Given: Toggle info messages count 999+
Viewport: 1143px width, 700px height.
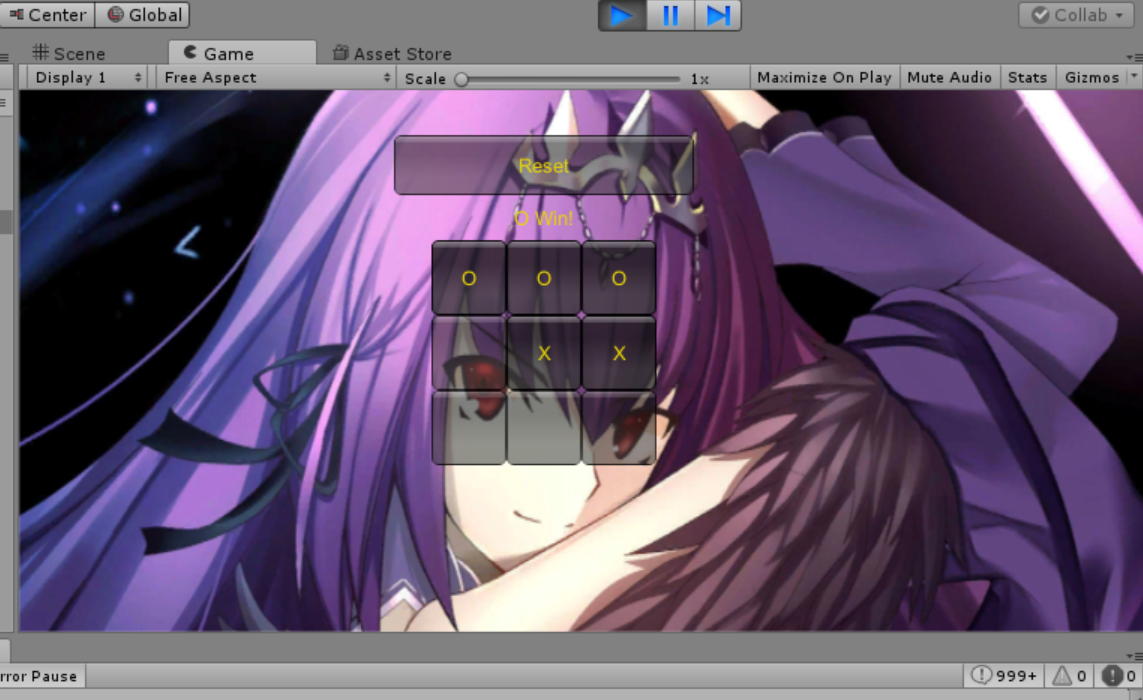Looking at the screenshot, I should [x=1004, y=676].
